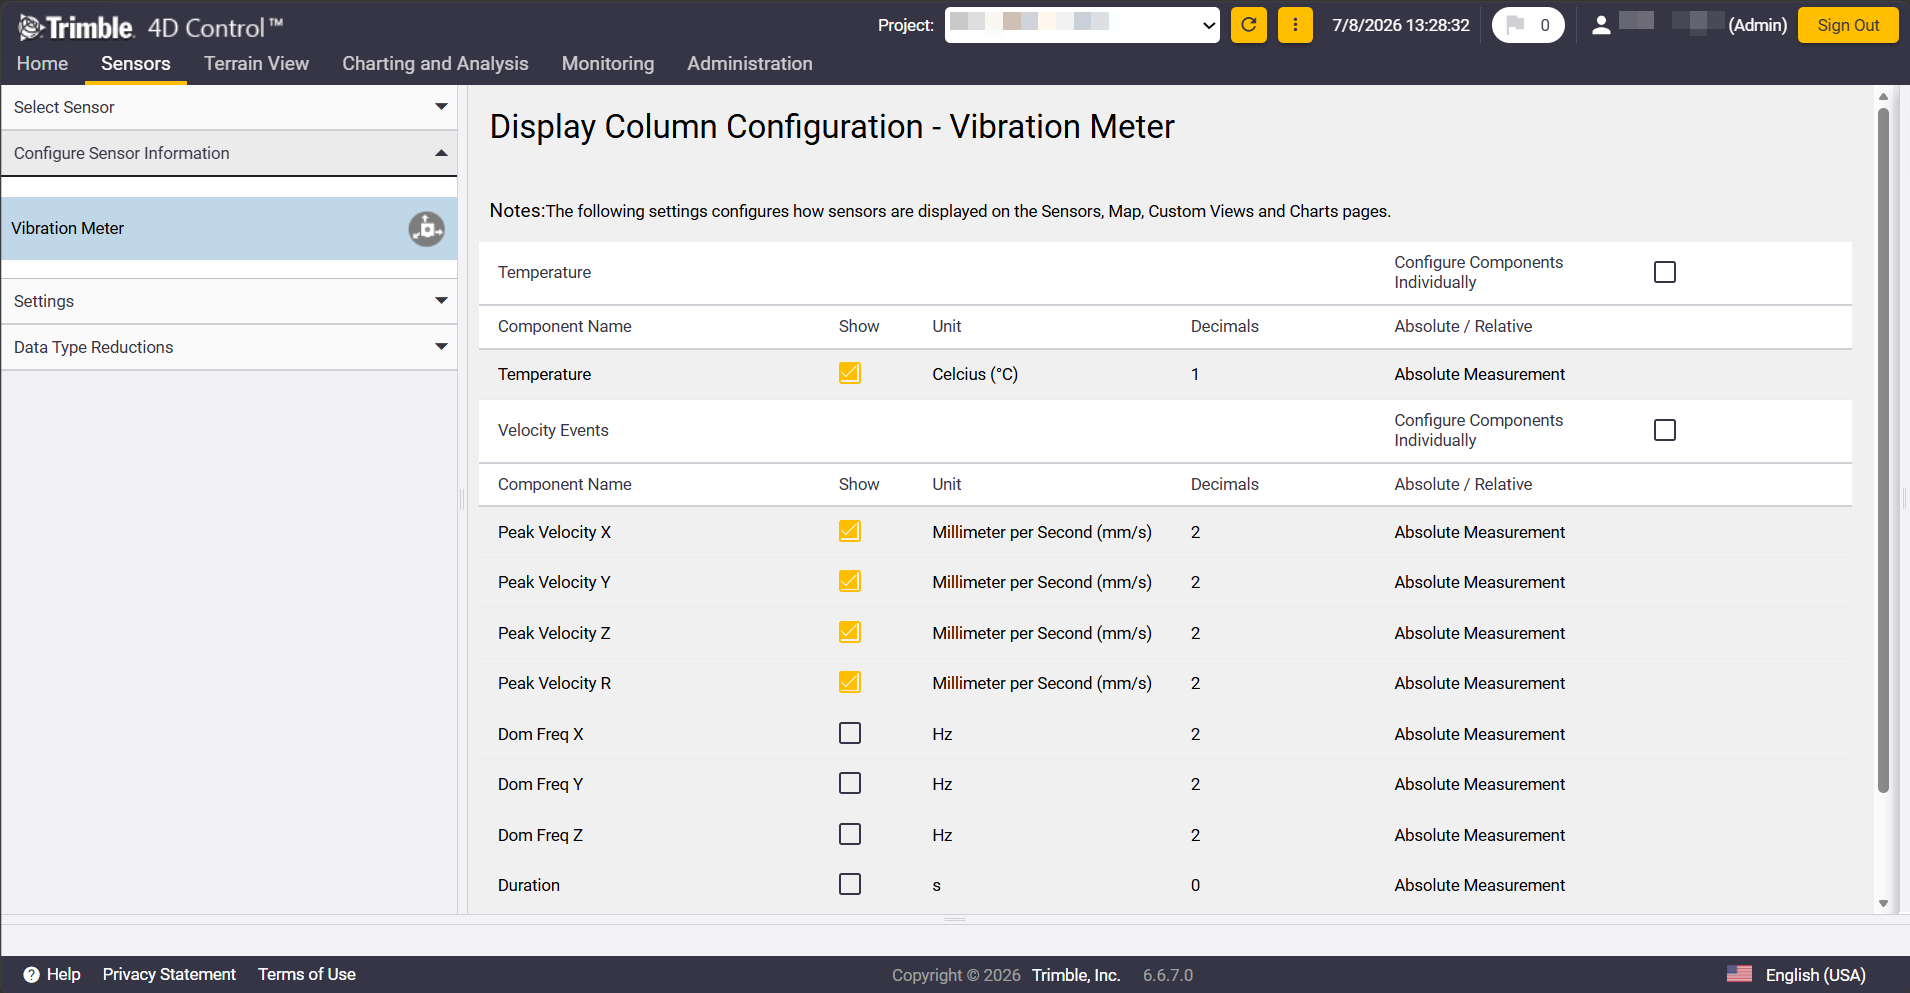Click the Peak Velocity X component name
The image size is (1910, 993).
coord(554,532)
